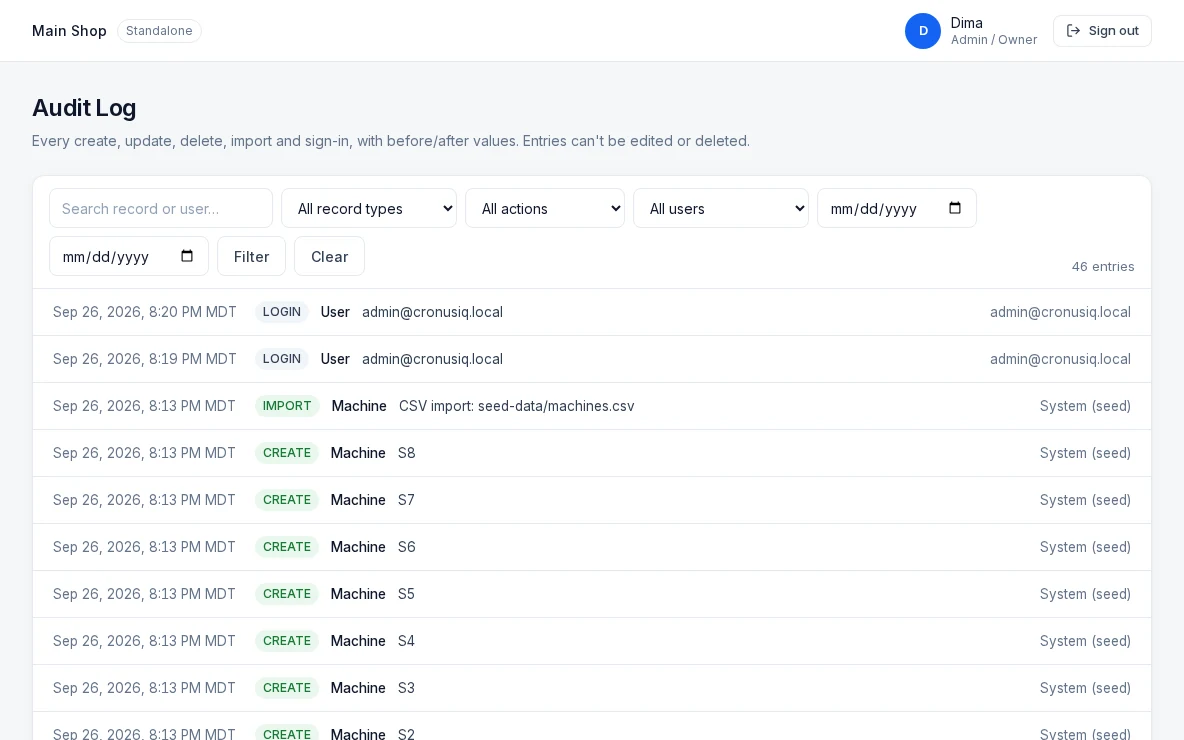
Task: Open the All record types dropdown
Action: (369, 208)
